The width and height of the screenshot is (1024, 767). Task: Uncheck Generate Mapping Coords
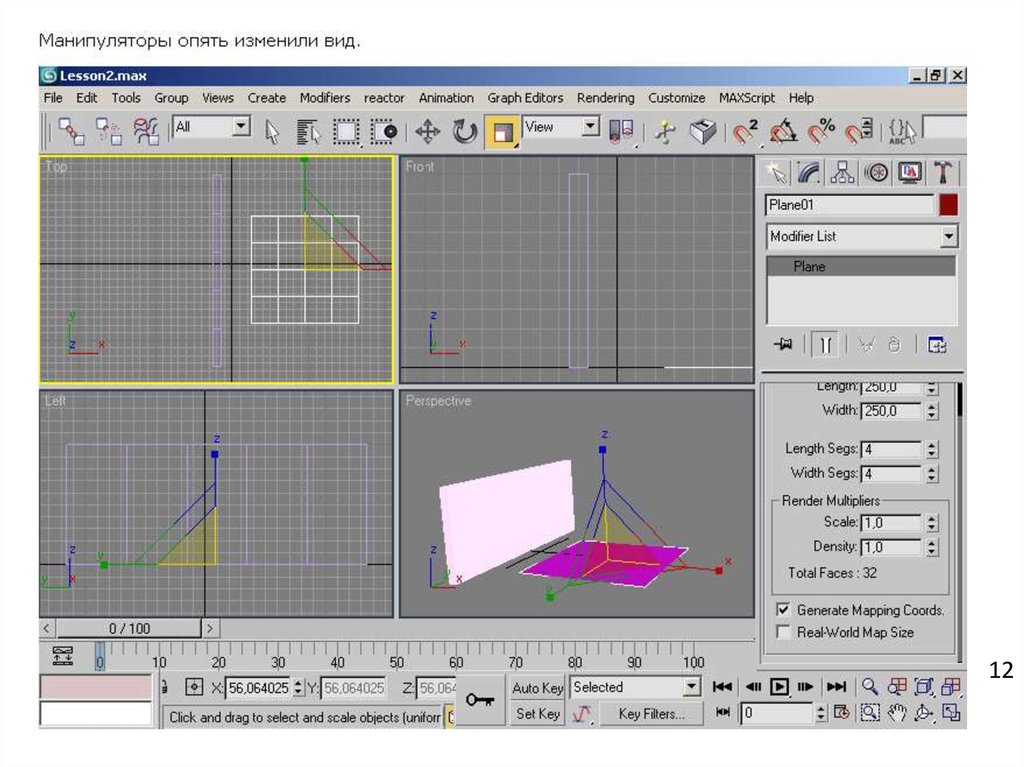(783, 610)
